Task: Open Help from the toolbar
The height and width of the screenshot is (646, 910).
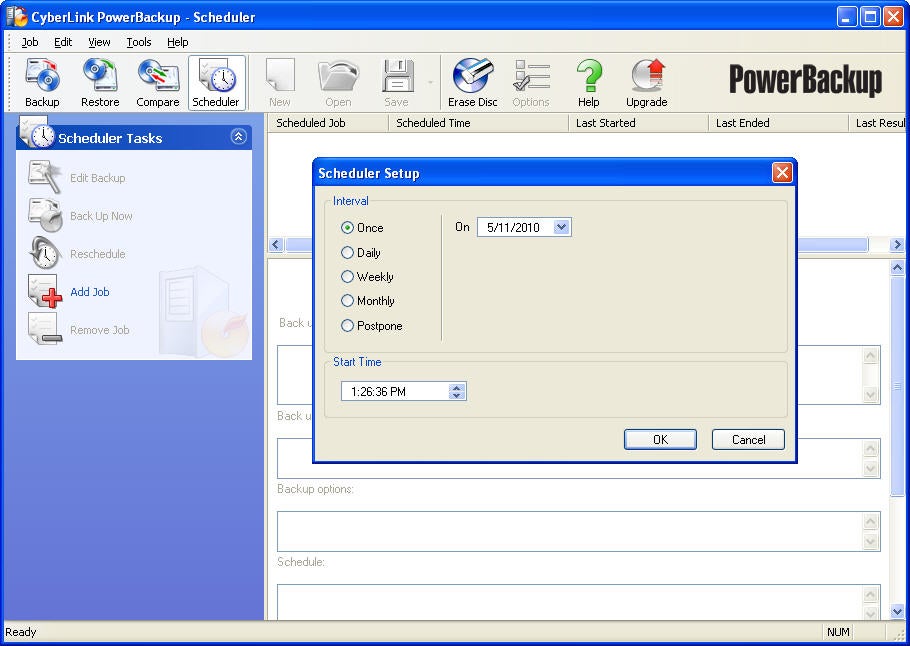Action: point(589,82)
